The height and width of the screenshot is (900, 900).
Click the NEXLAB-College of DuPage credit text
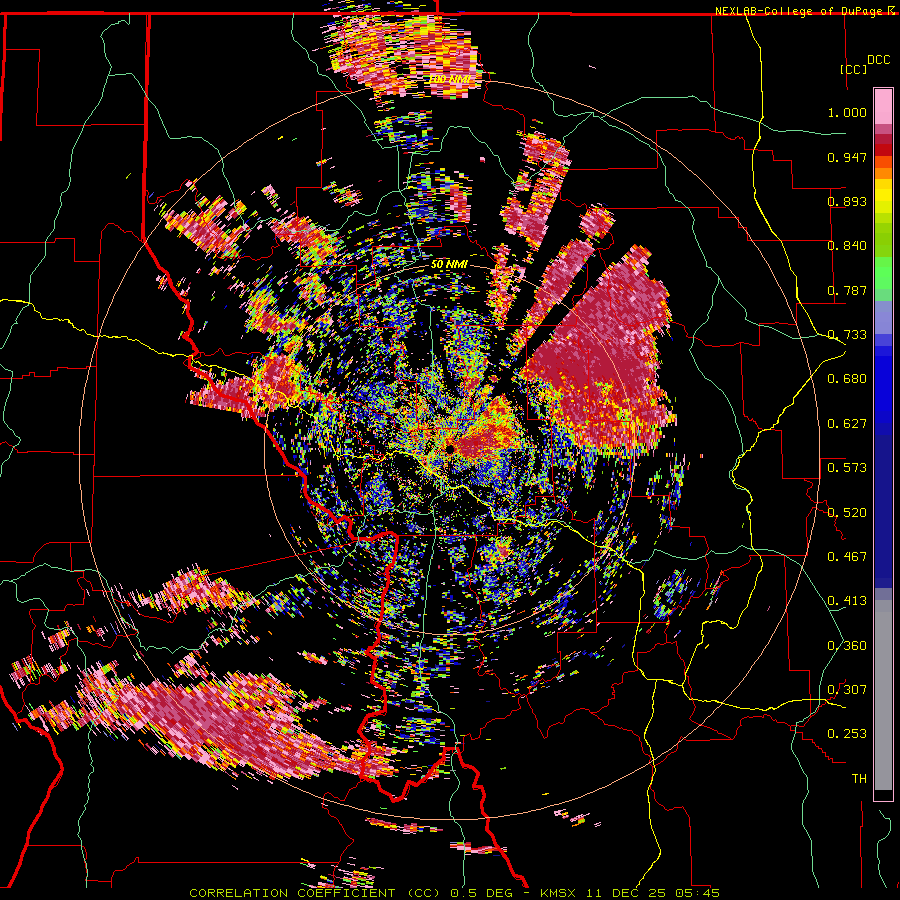pos(800,11)
